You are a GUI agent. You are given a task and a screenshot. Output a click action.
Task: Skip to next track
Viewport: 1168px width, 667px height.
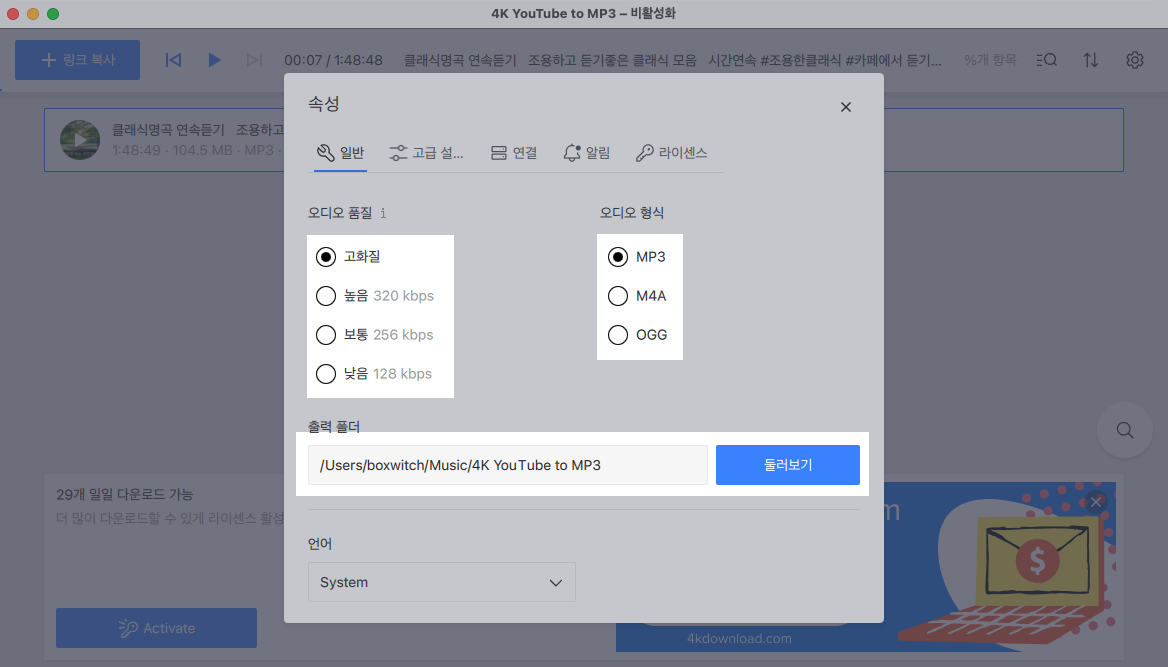pos(255,60)
